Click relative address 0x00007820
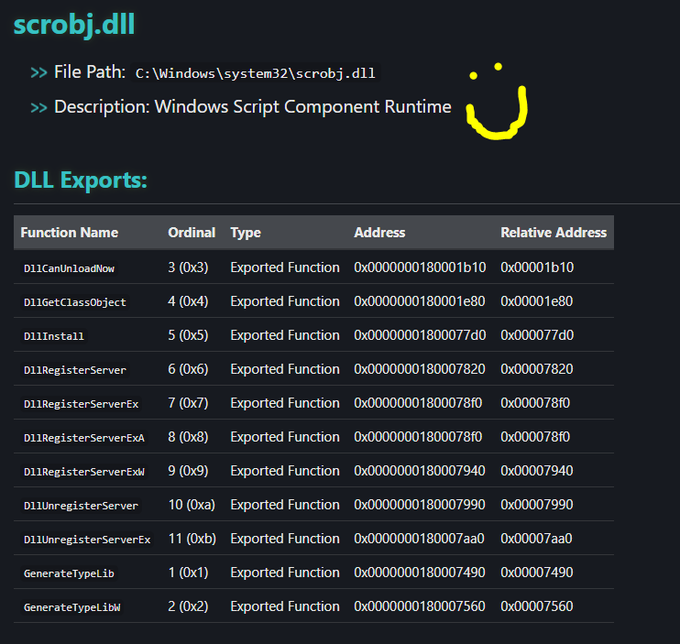The image size is (680, 644). tap(537, 369)
